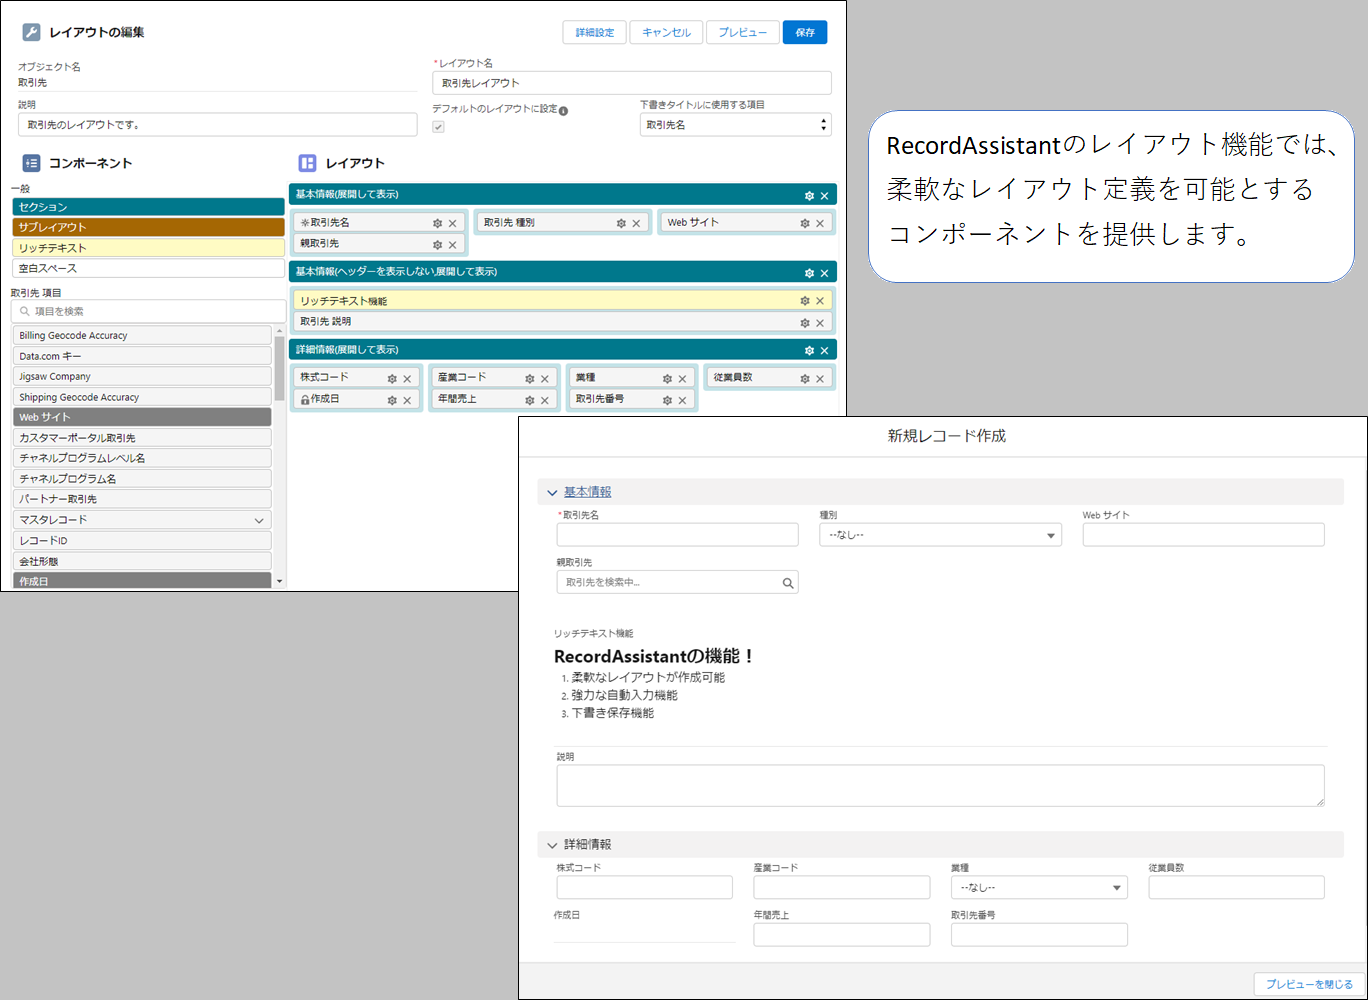Open settings gear of 詳細情報 section header
Image resolution: width=1368 pixels, height=1000 pixels.
click(809, 350)
